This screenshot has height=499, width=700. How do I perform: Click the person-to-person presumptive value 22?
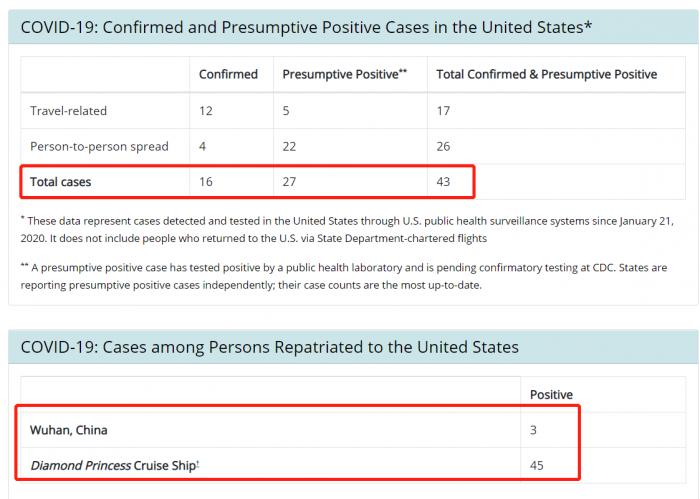[290, 146]
